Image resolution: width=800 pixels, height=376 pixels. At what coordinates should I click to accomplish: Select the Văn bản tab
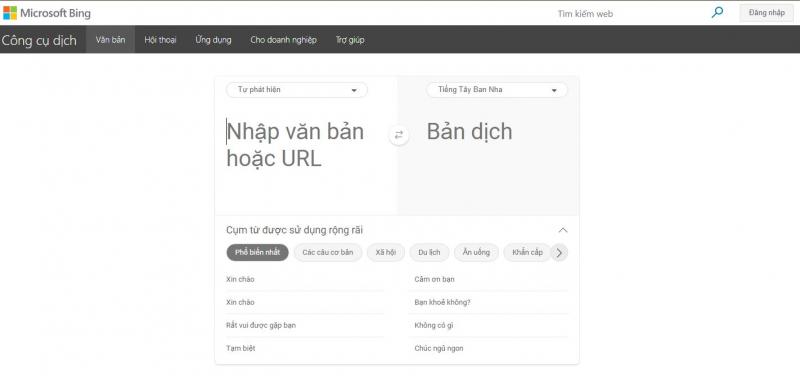click(110, 40)
